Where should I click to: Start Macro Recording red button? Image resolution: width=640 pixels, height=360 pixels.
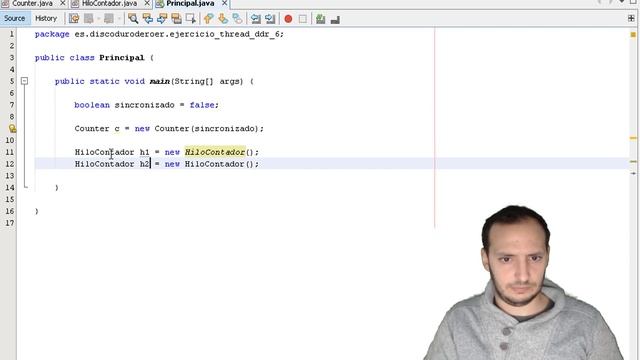point(288,19)
